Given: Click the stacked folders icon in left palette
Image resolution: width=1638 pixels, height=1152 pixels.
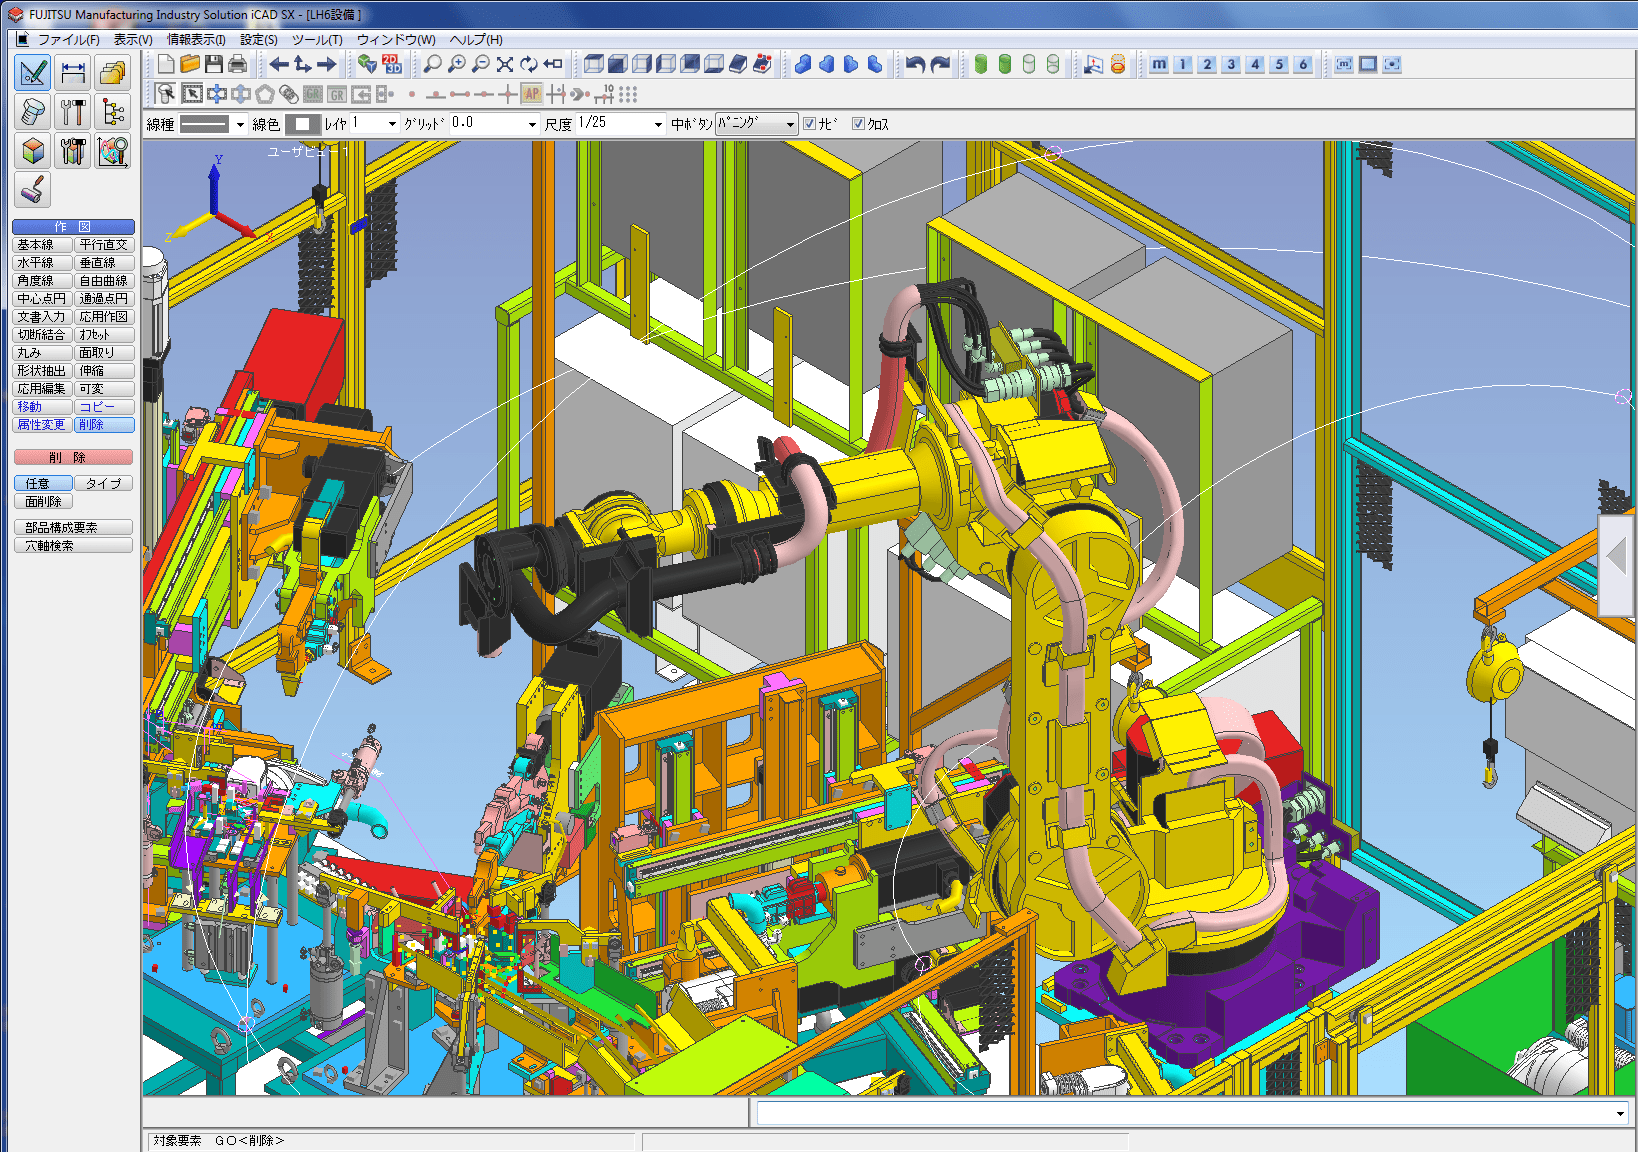Looking at the screenshot, I should (x=113, y=72).
